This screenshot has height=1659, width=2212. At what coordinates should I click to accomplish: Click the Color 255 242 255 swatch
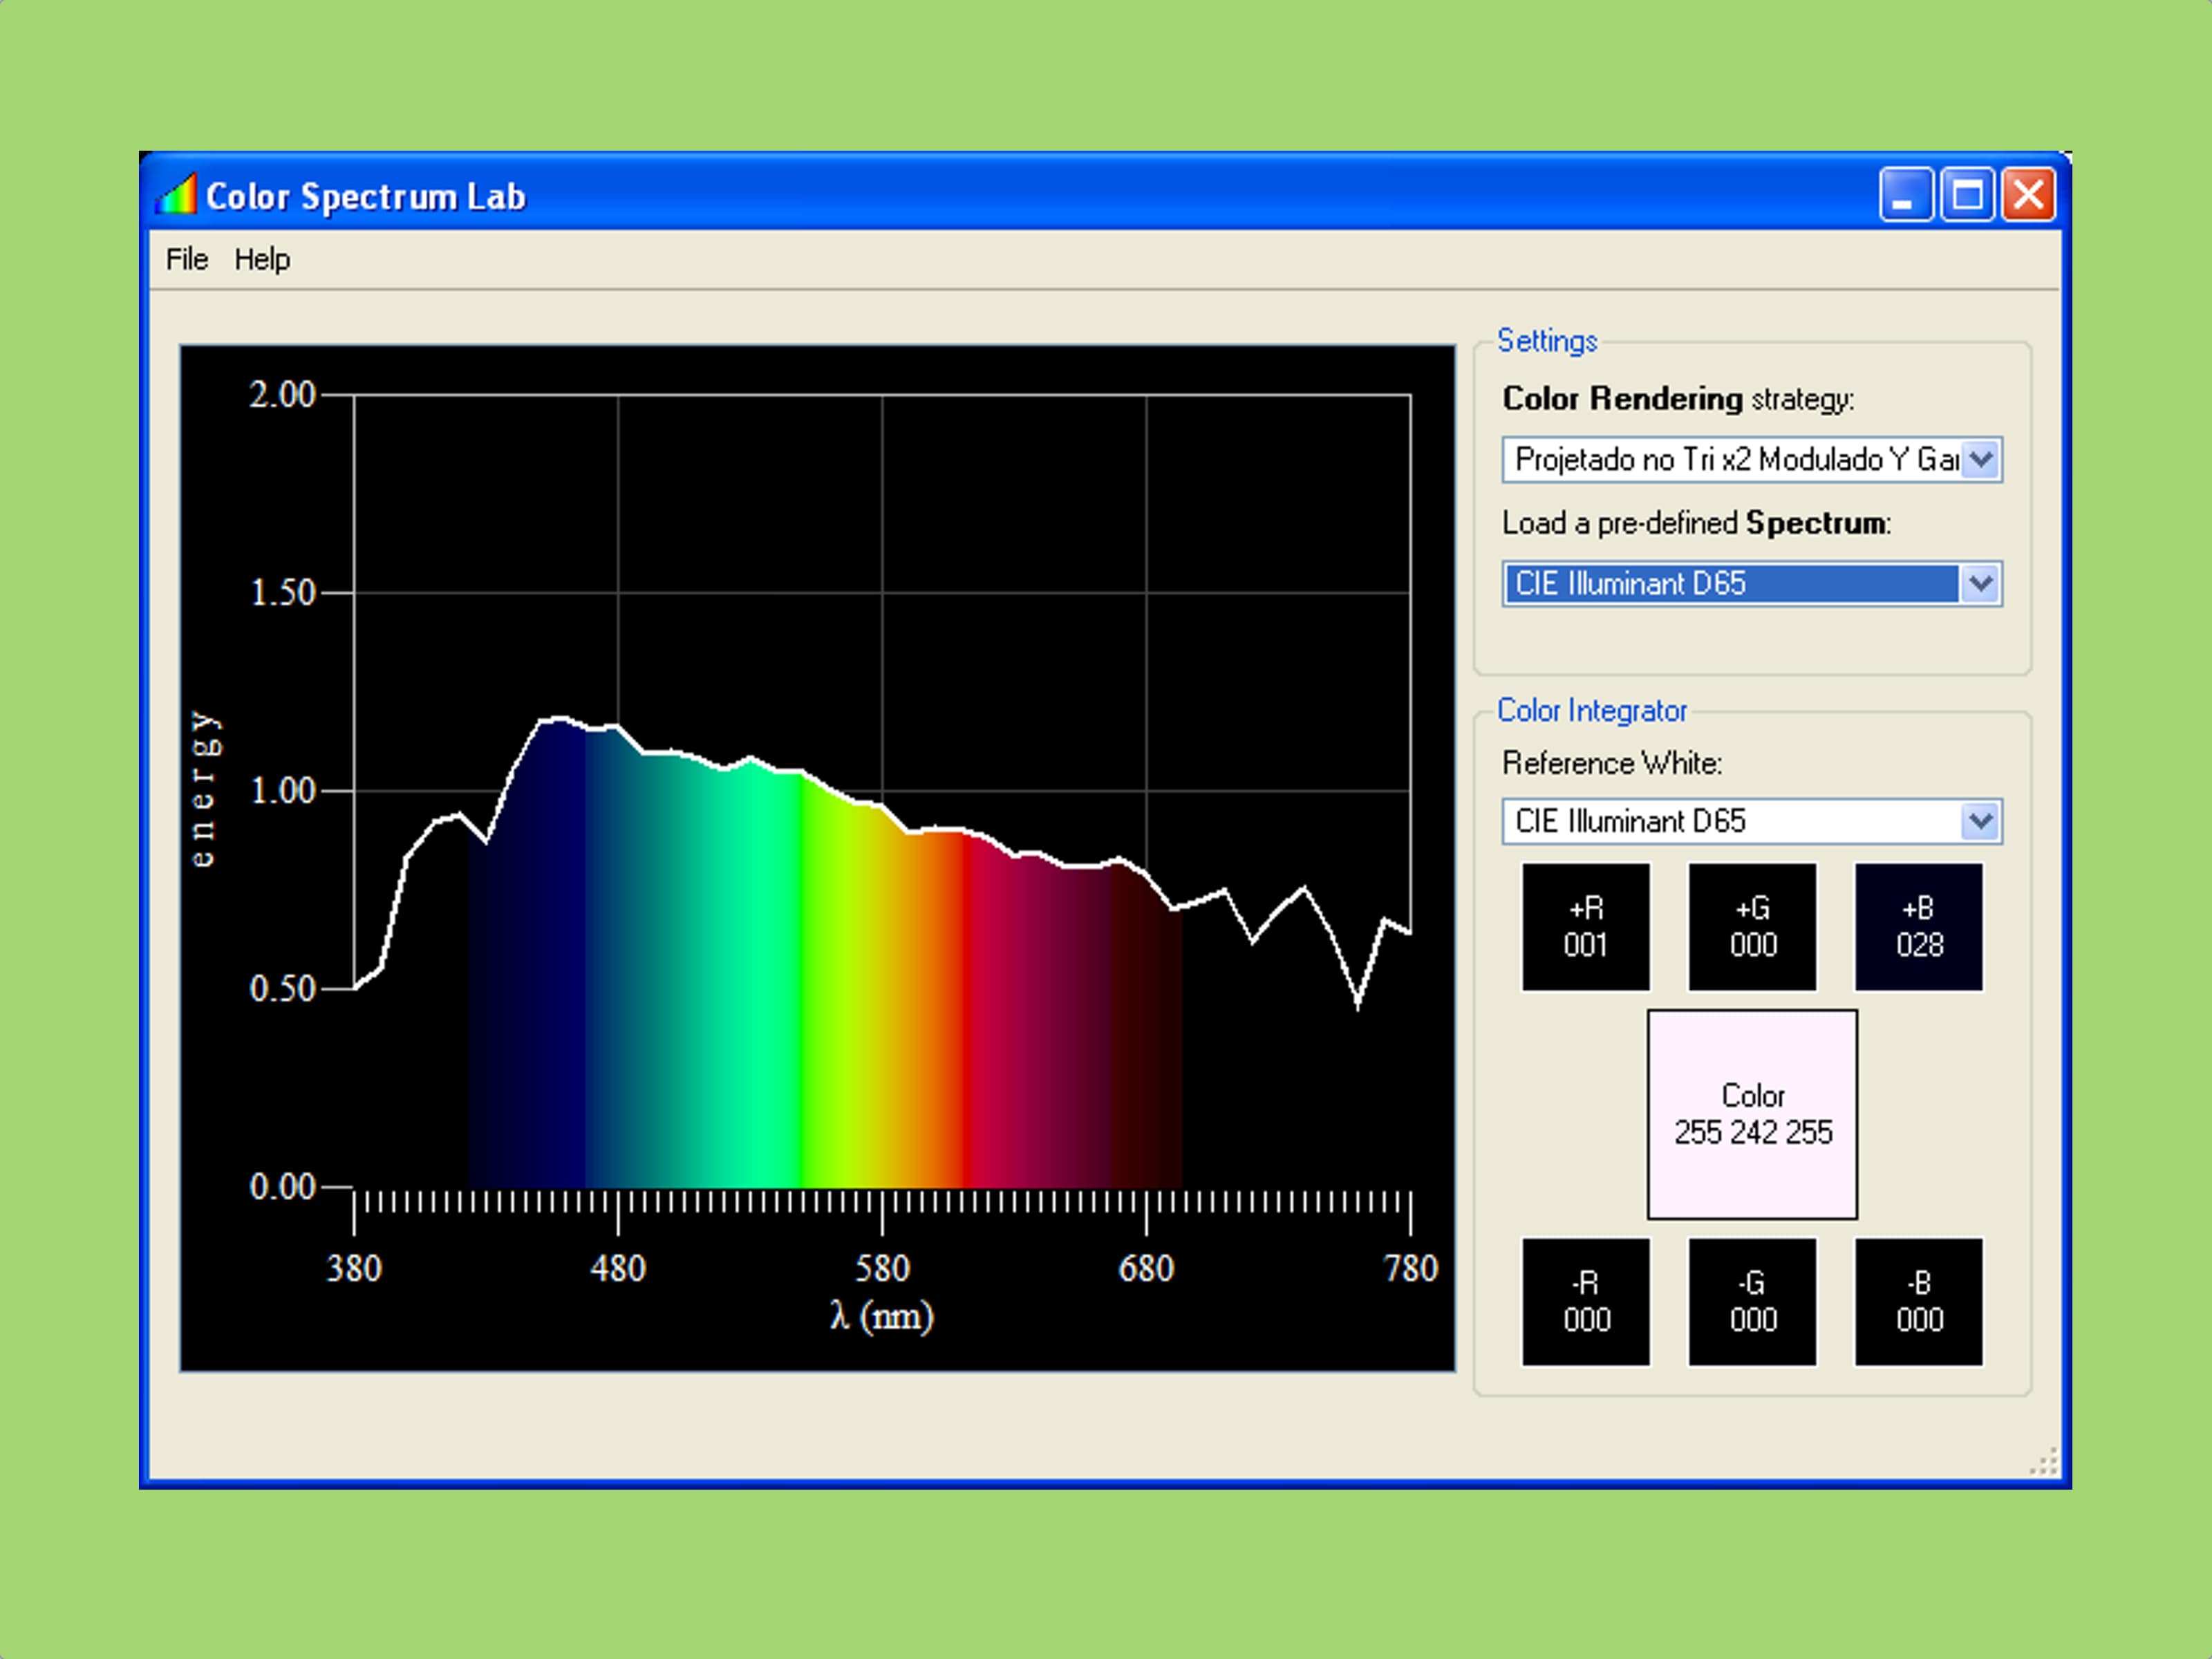coord(1752,1114)
